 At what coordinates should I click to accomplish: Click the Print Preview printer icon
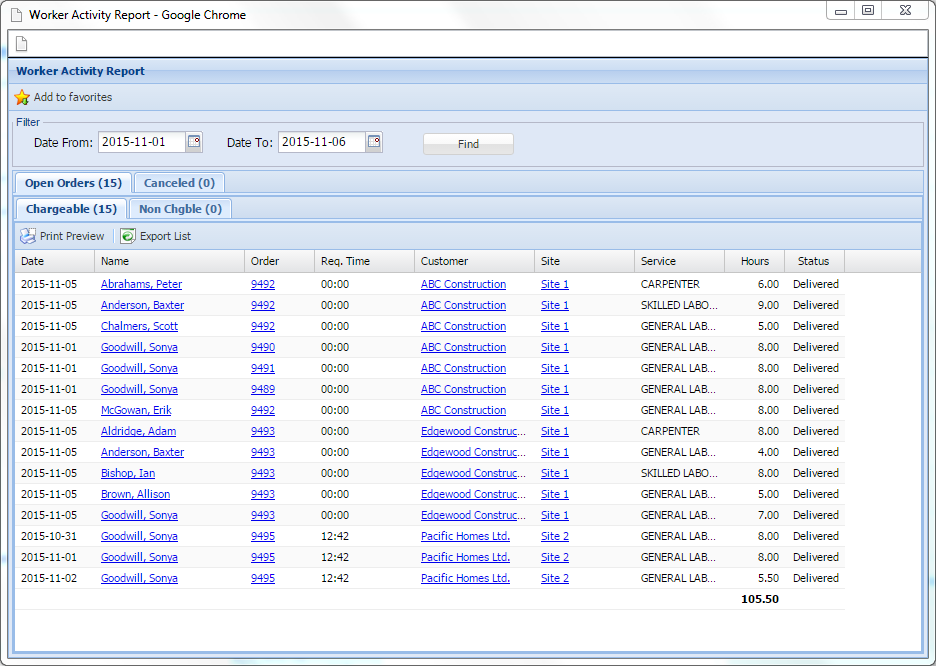pos(28,236)
